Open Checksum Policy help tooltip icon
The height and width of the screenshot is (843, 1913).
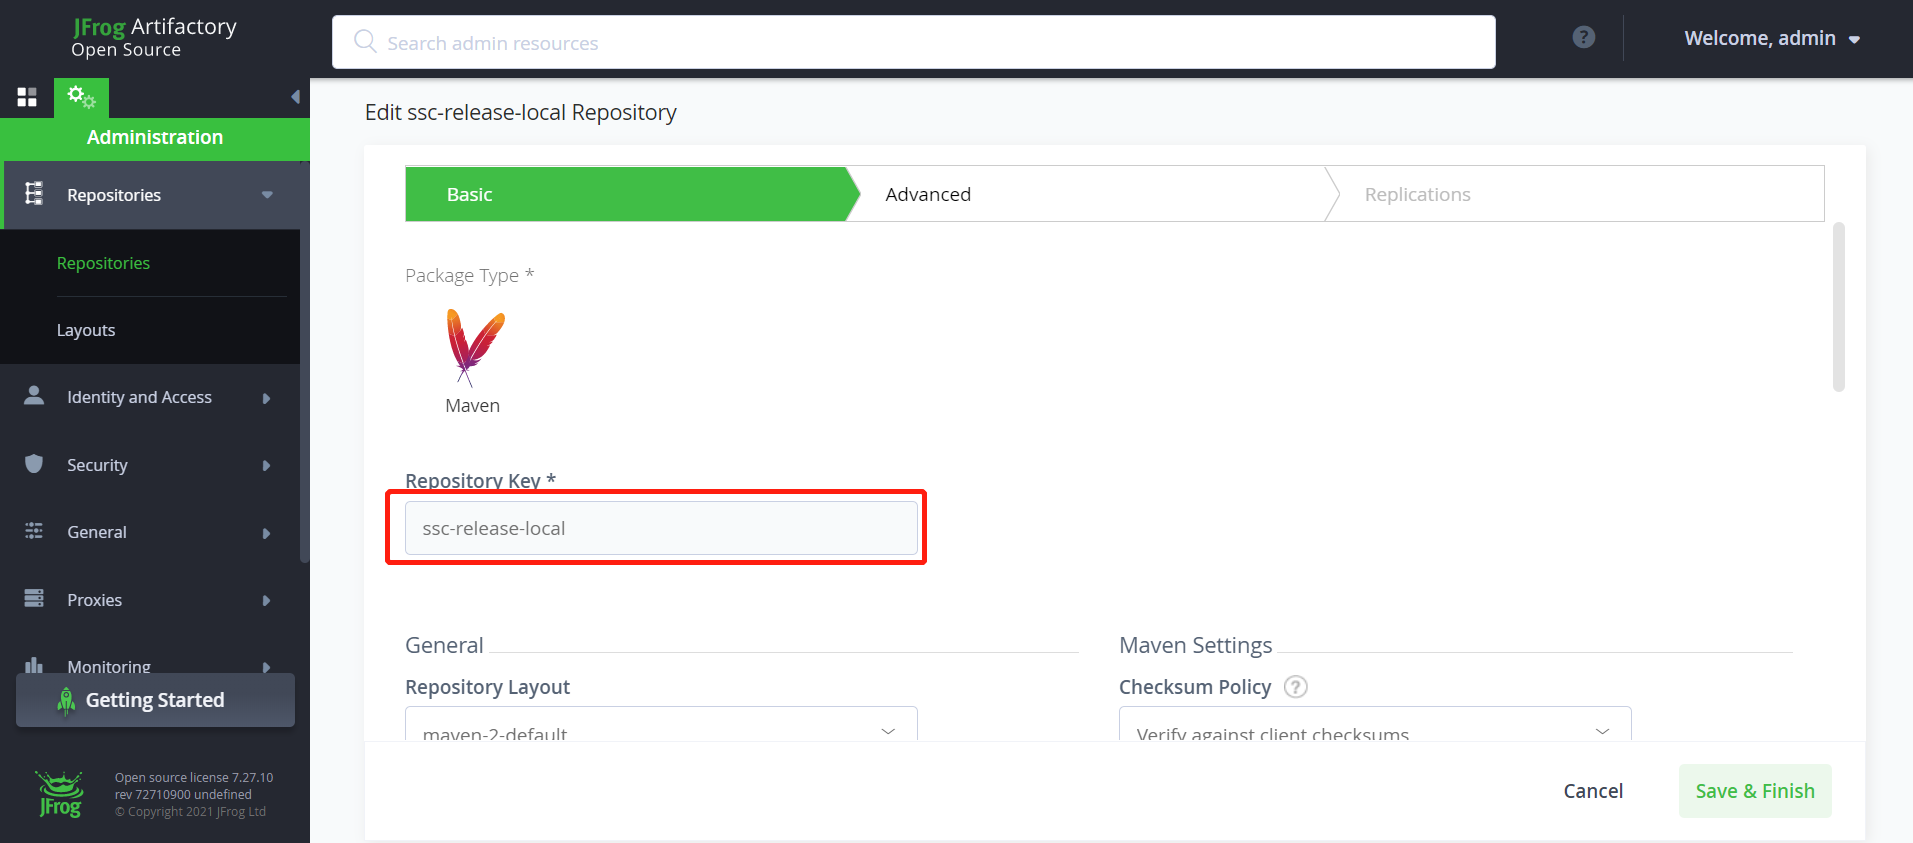click(x=1295, y=687)
